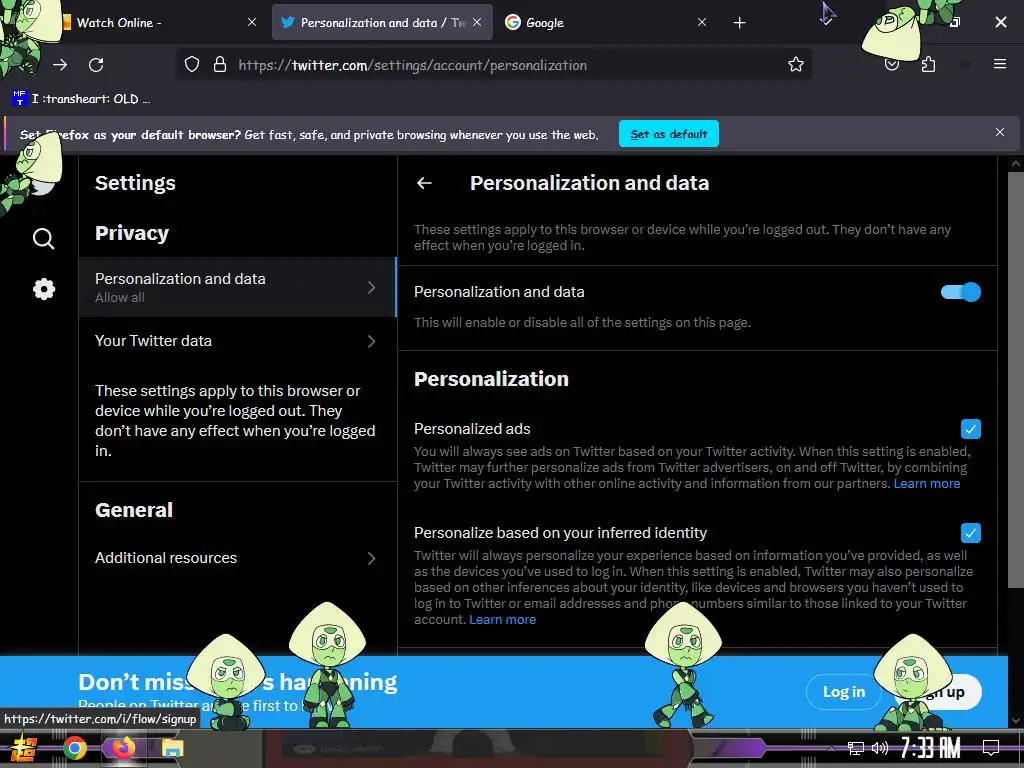
Task: Uncheck the Personalized ads checkbox
Action: point(970,429)
